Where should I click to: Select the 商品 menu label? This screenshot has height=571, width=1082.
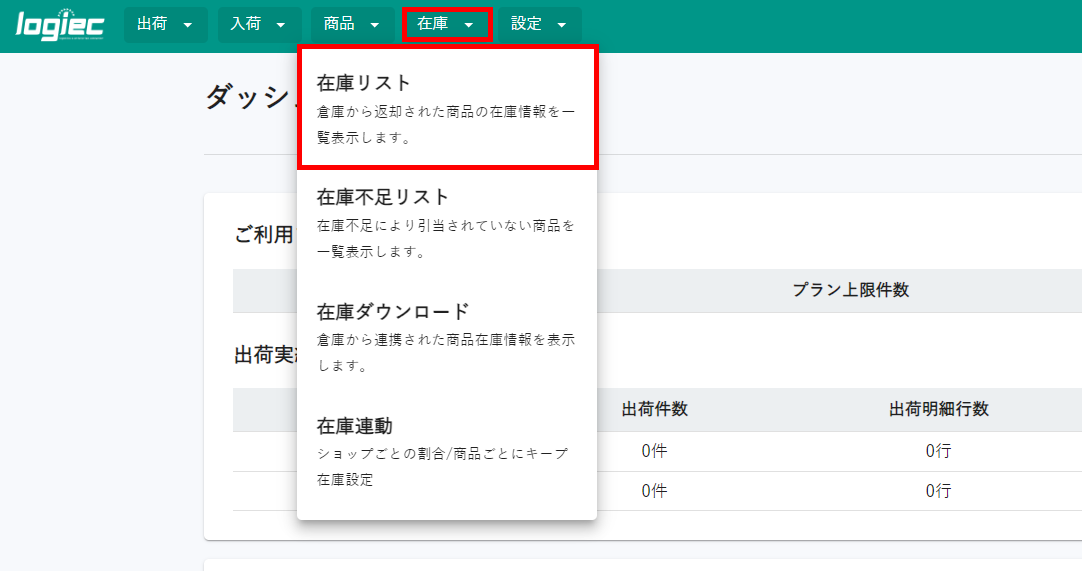339,24
